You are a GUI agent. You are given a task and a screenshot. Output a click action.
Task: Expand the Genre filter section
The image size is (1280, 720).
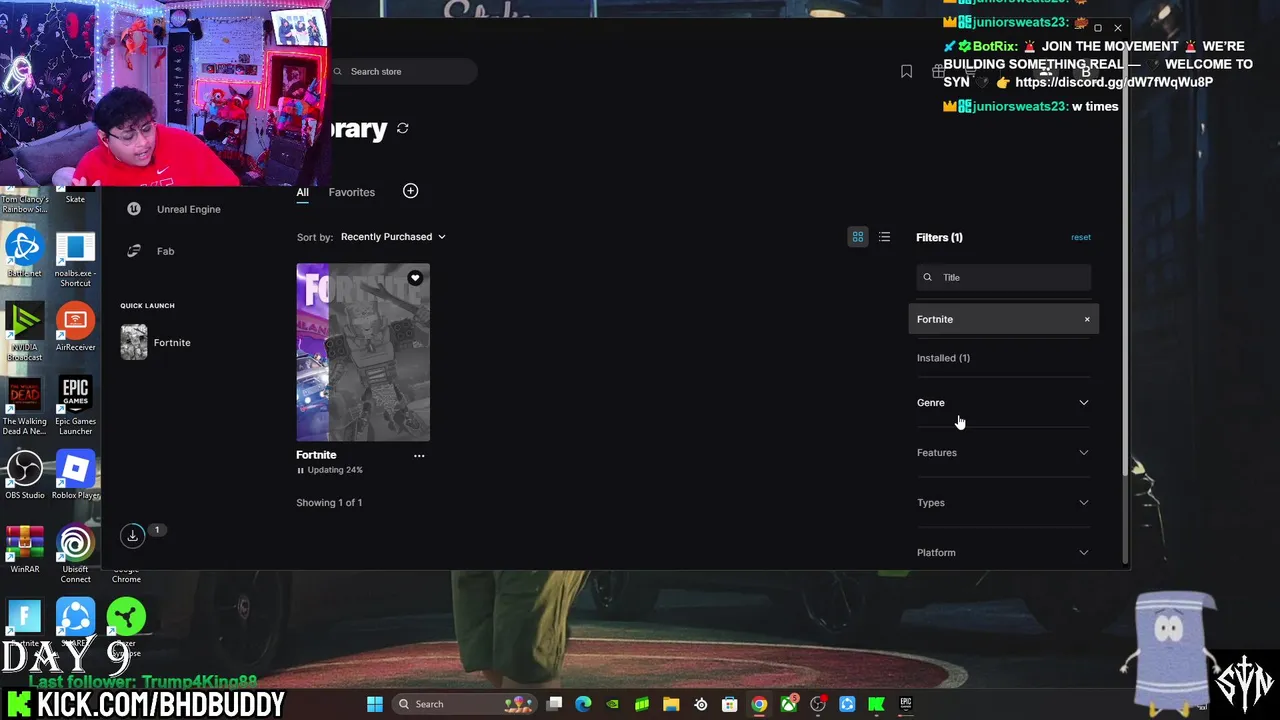pyautogui.click(x=1003, y=402)
